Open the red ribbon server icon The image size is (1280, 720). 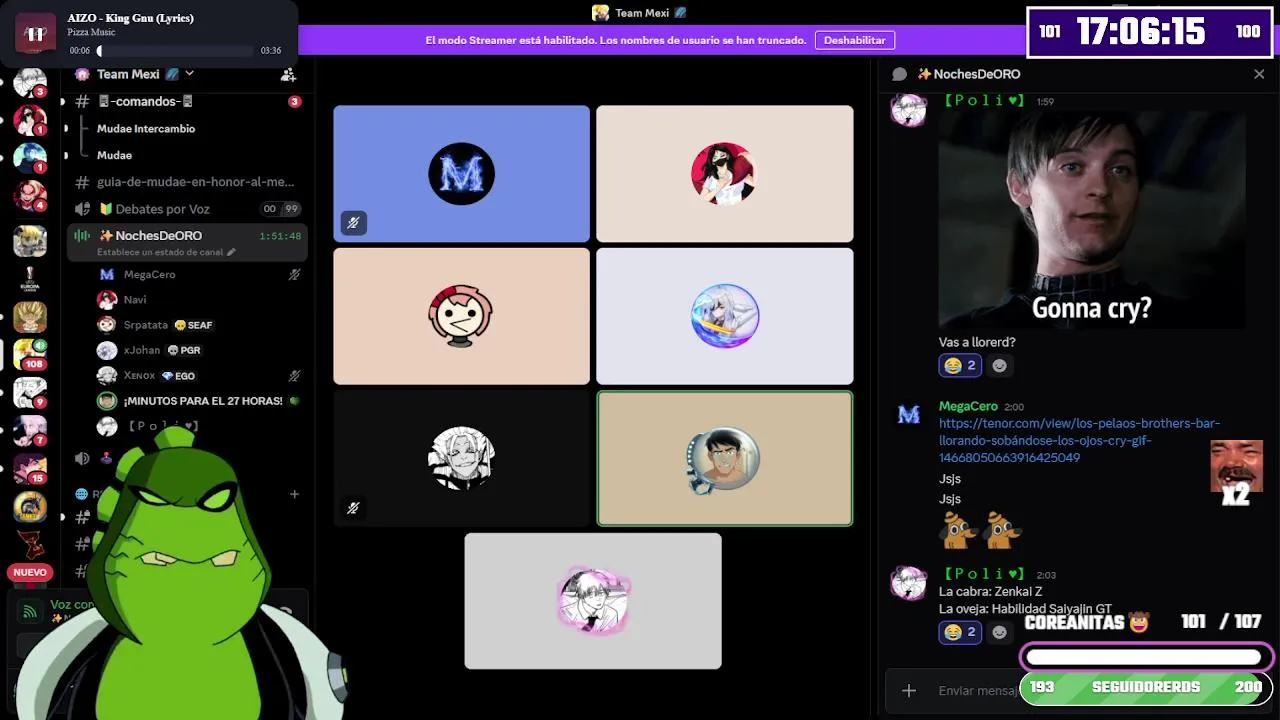click(x=30, y=545)
